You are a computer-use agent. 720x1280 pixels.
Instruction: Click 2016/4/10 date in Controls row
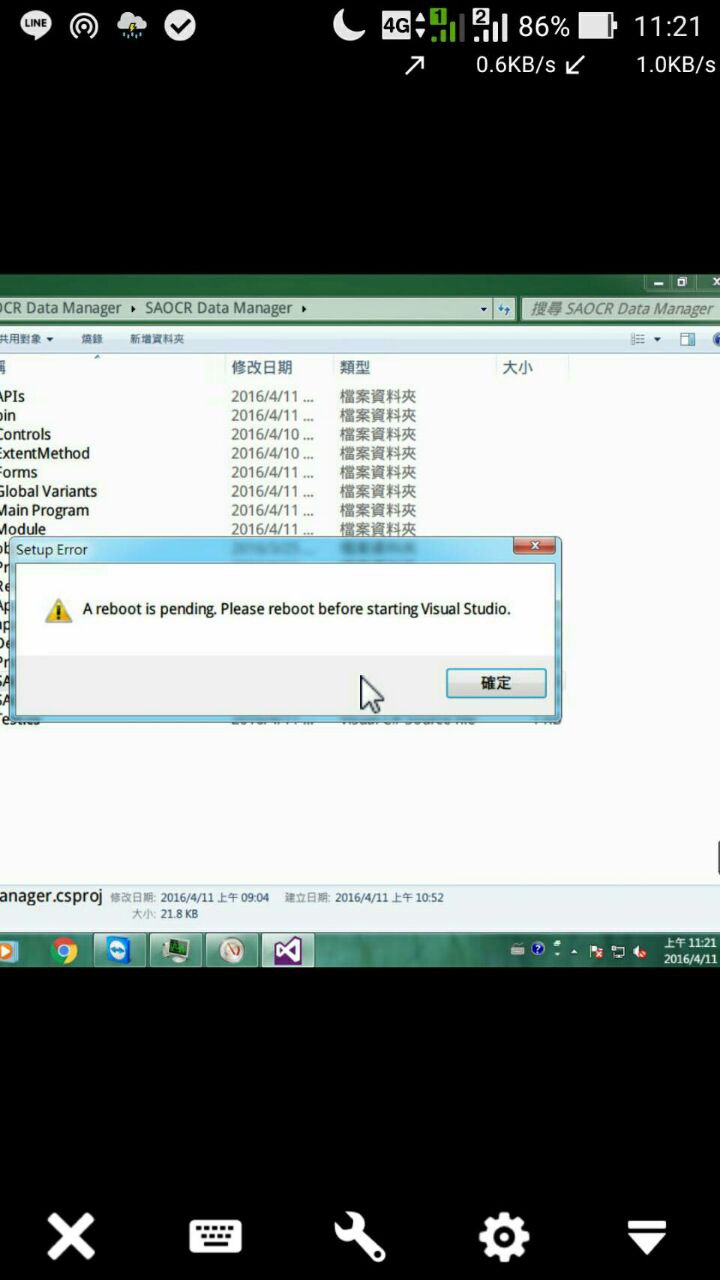click(272, 434)
